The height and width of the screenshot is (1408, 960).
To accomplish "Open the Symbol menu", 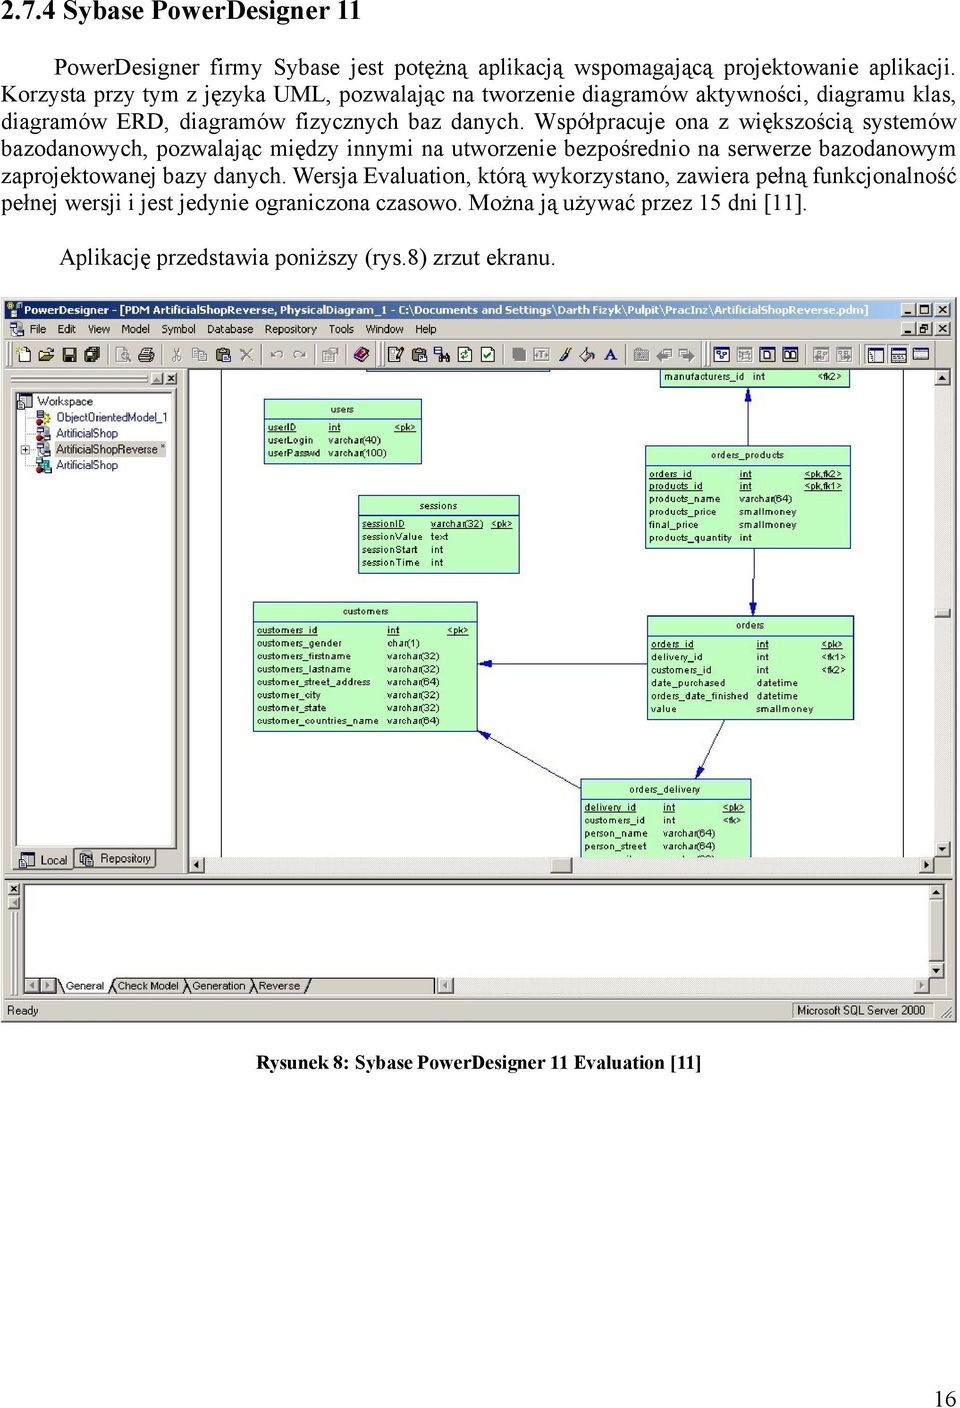I will (x=179, y=329).
